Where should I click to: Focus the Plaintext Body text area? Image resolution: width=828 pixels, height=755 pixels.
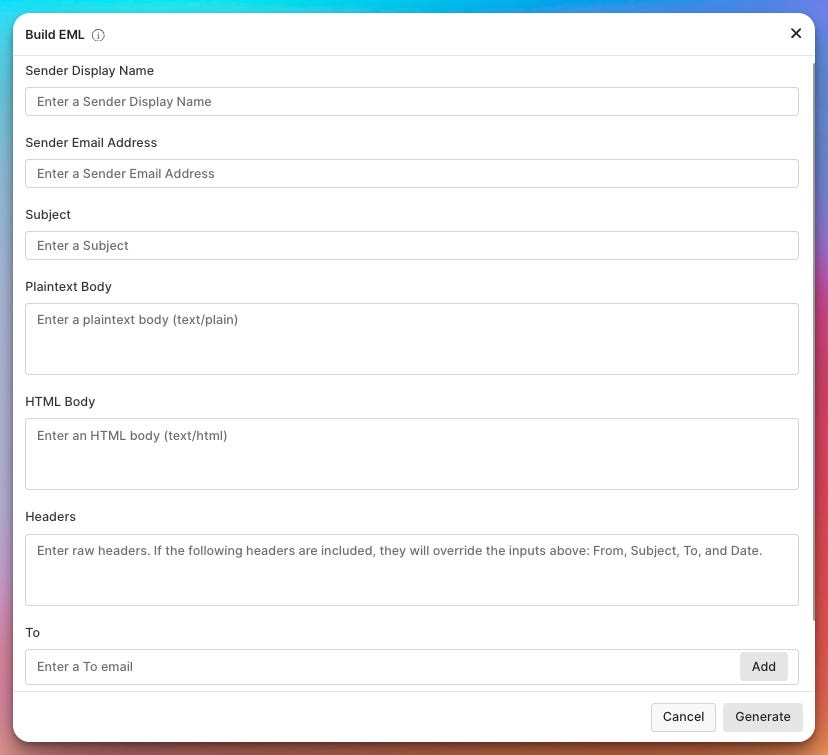click(x=412, y=339)
